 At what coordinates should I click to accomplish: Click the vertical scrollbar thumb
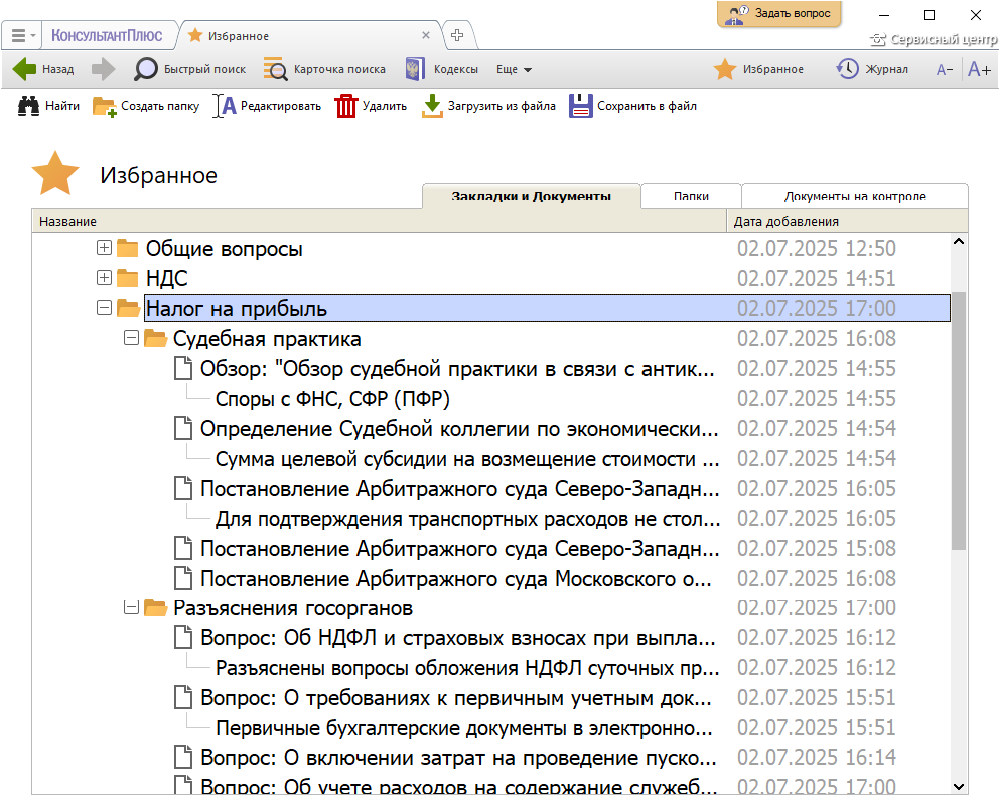pos(959,420)
